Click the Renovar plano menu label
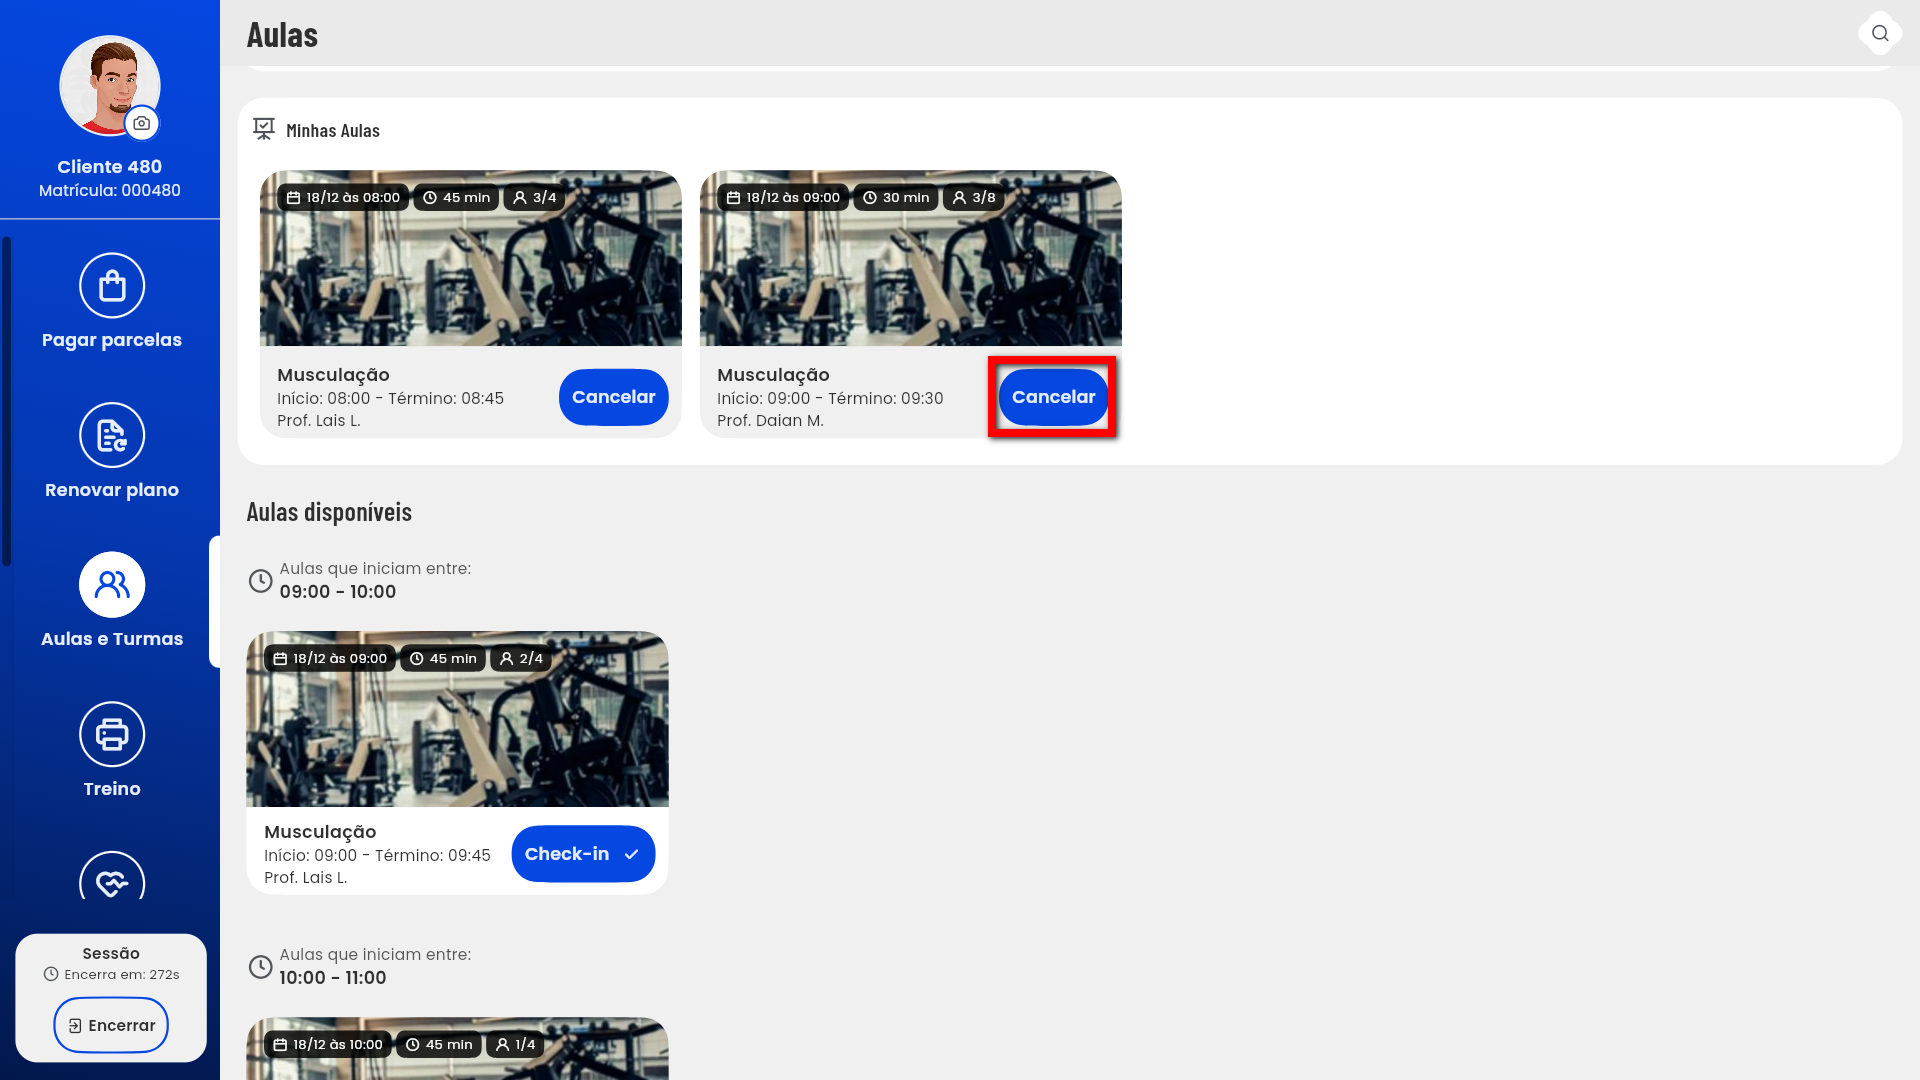This screenshot has width=1920, height=1080. (112, 490)
